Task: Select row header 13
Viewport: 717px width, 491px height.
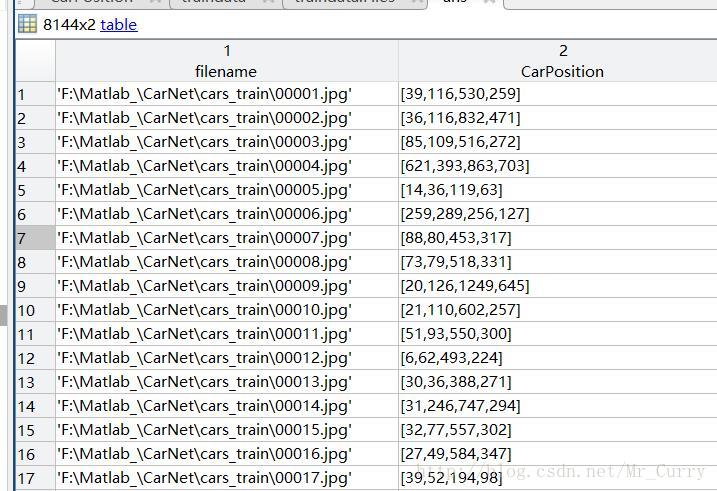Action: [36, 382]
